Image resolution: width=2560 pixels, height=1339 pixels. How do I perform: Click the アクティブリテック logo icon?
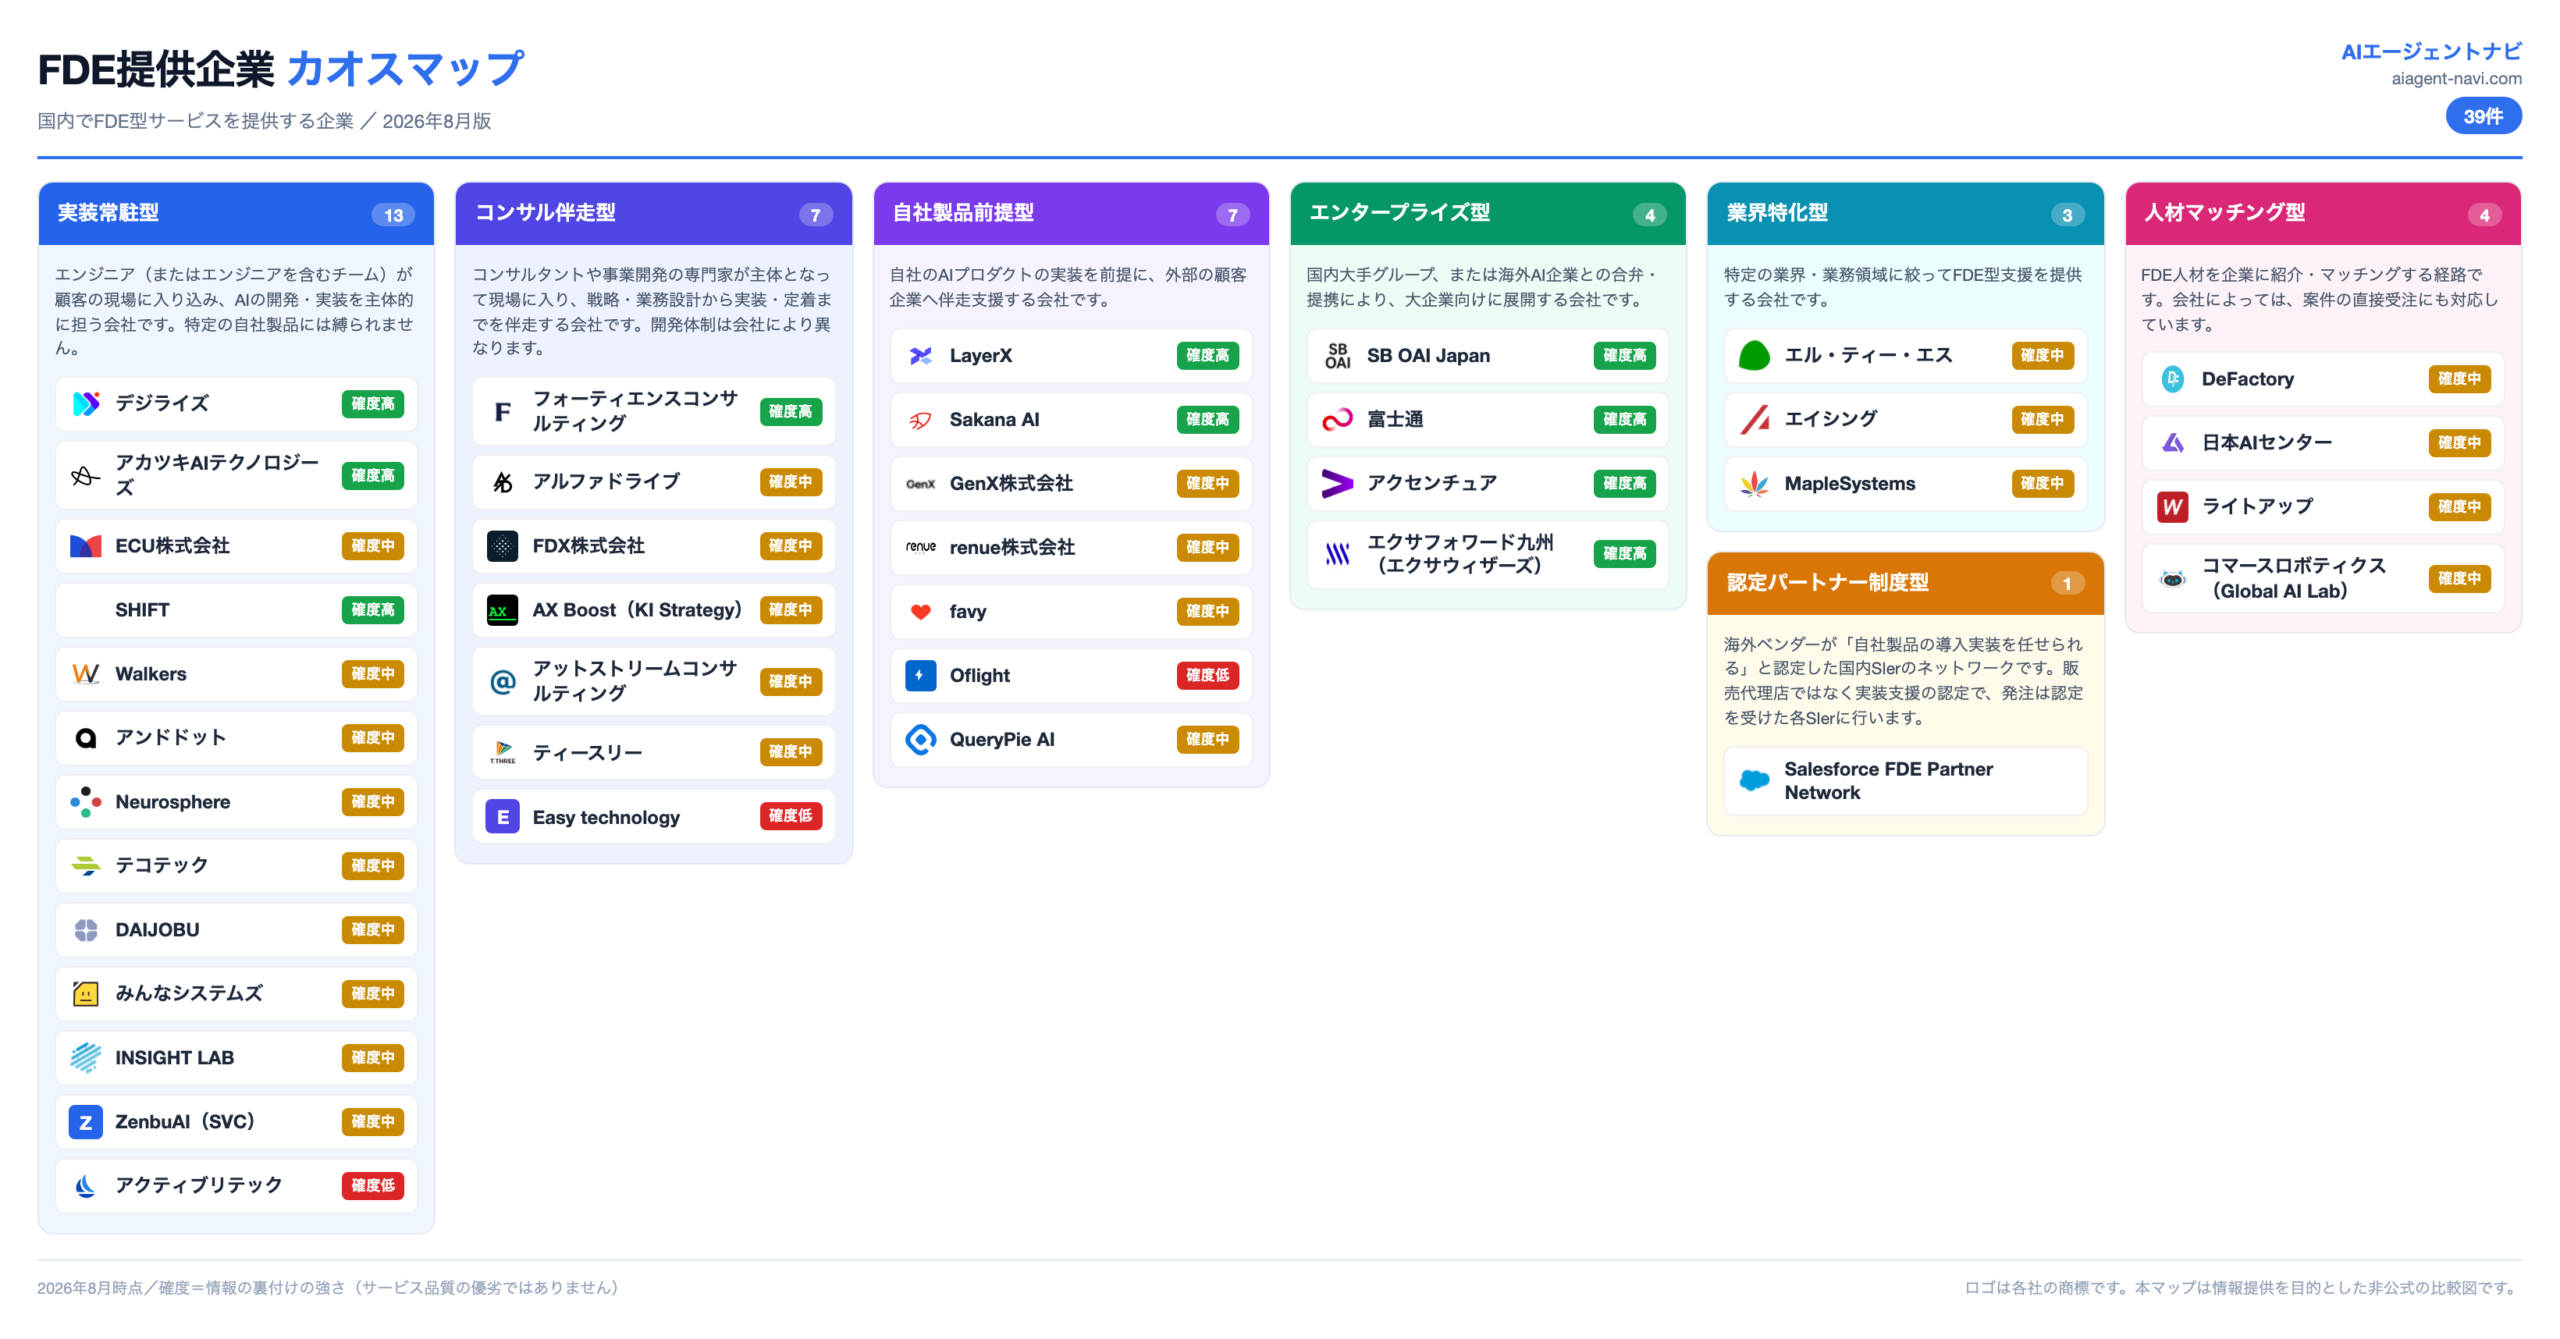click(86, 1186)
